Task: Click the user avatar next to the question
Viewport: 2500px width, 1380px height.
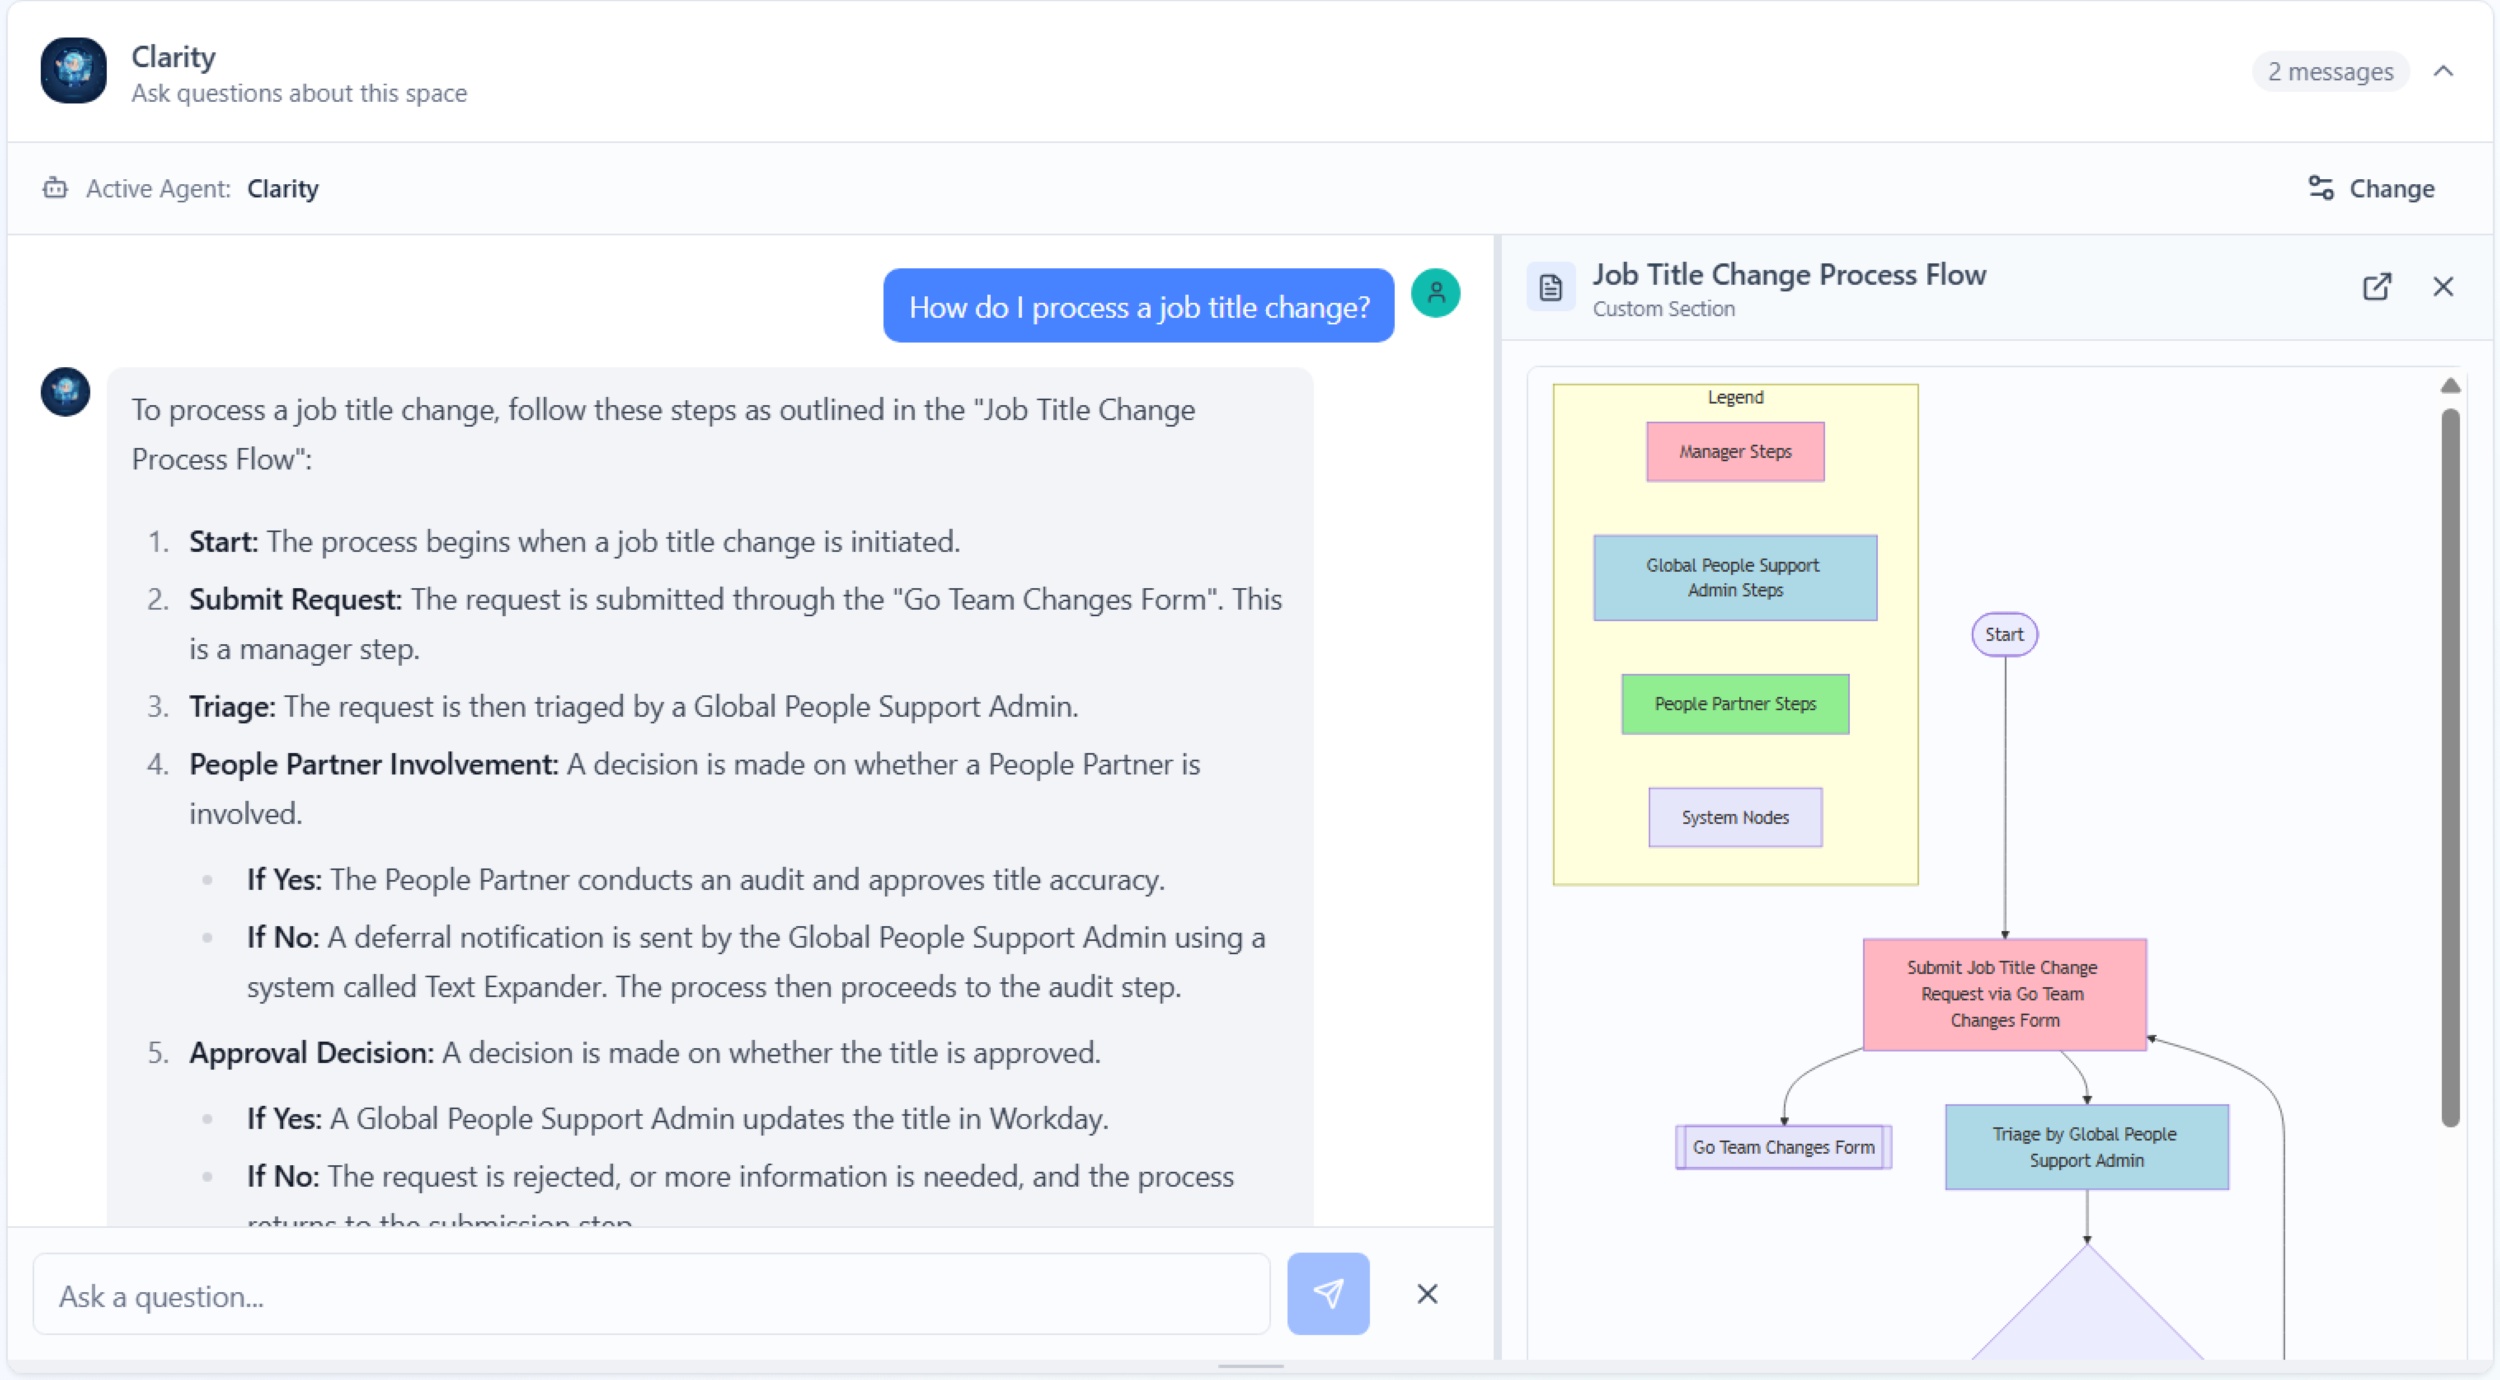Action: [x=1435, y=293]
